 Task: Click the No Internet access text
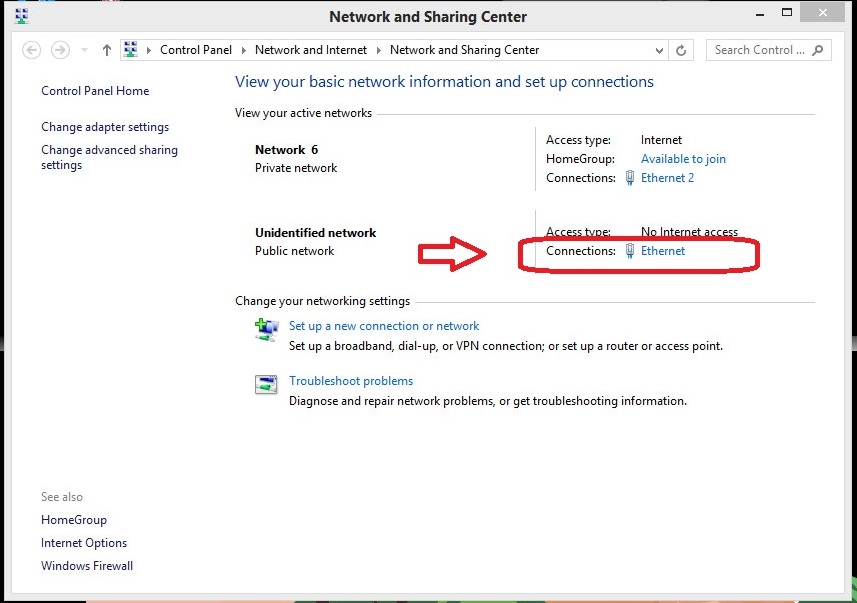click(689, 232)
